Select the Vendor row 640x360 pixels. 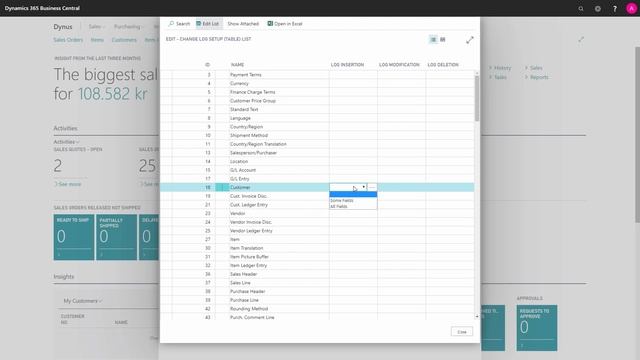tap(317, 213)
